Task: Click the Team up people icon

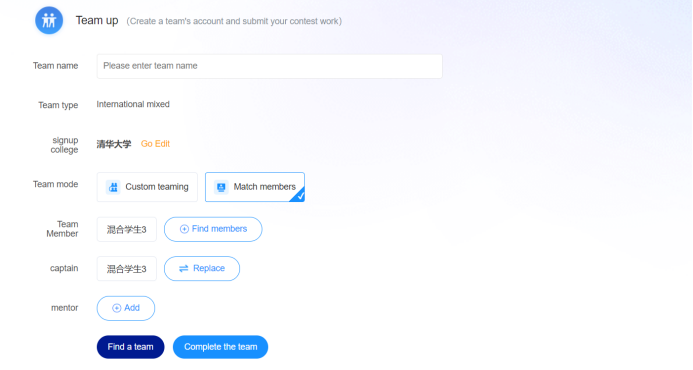Action: tap(49, 20)
